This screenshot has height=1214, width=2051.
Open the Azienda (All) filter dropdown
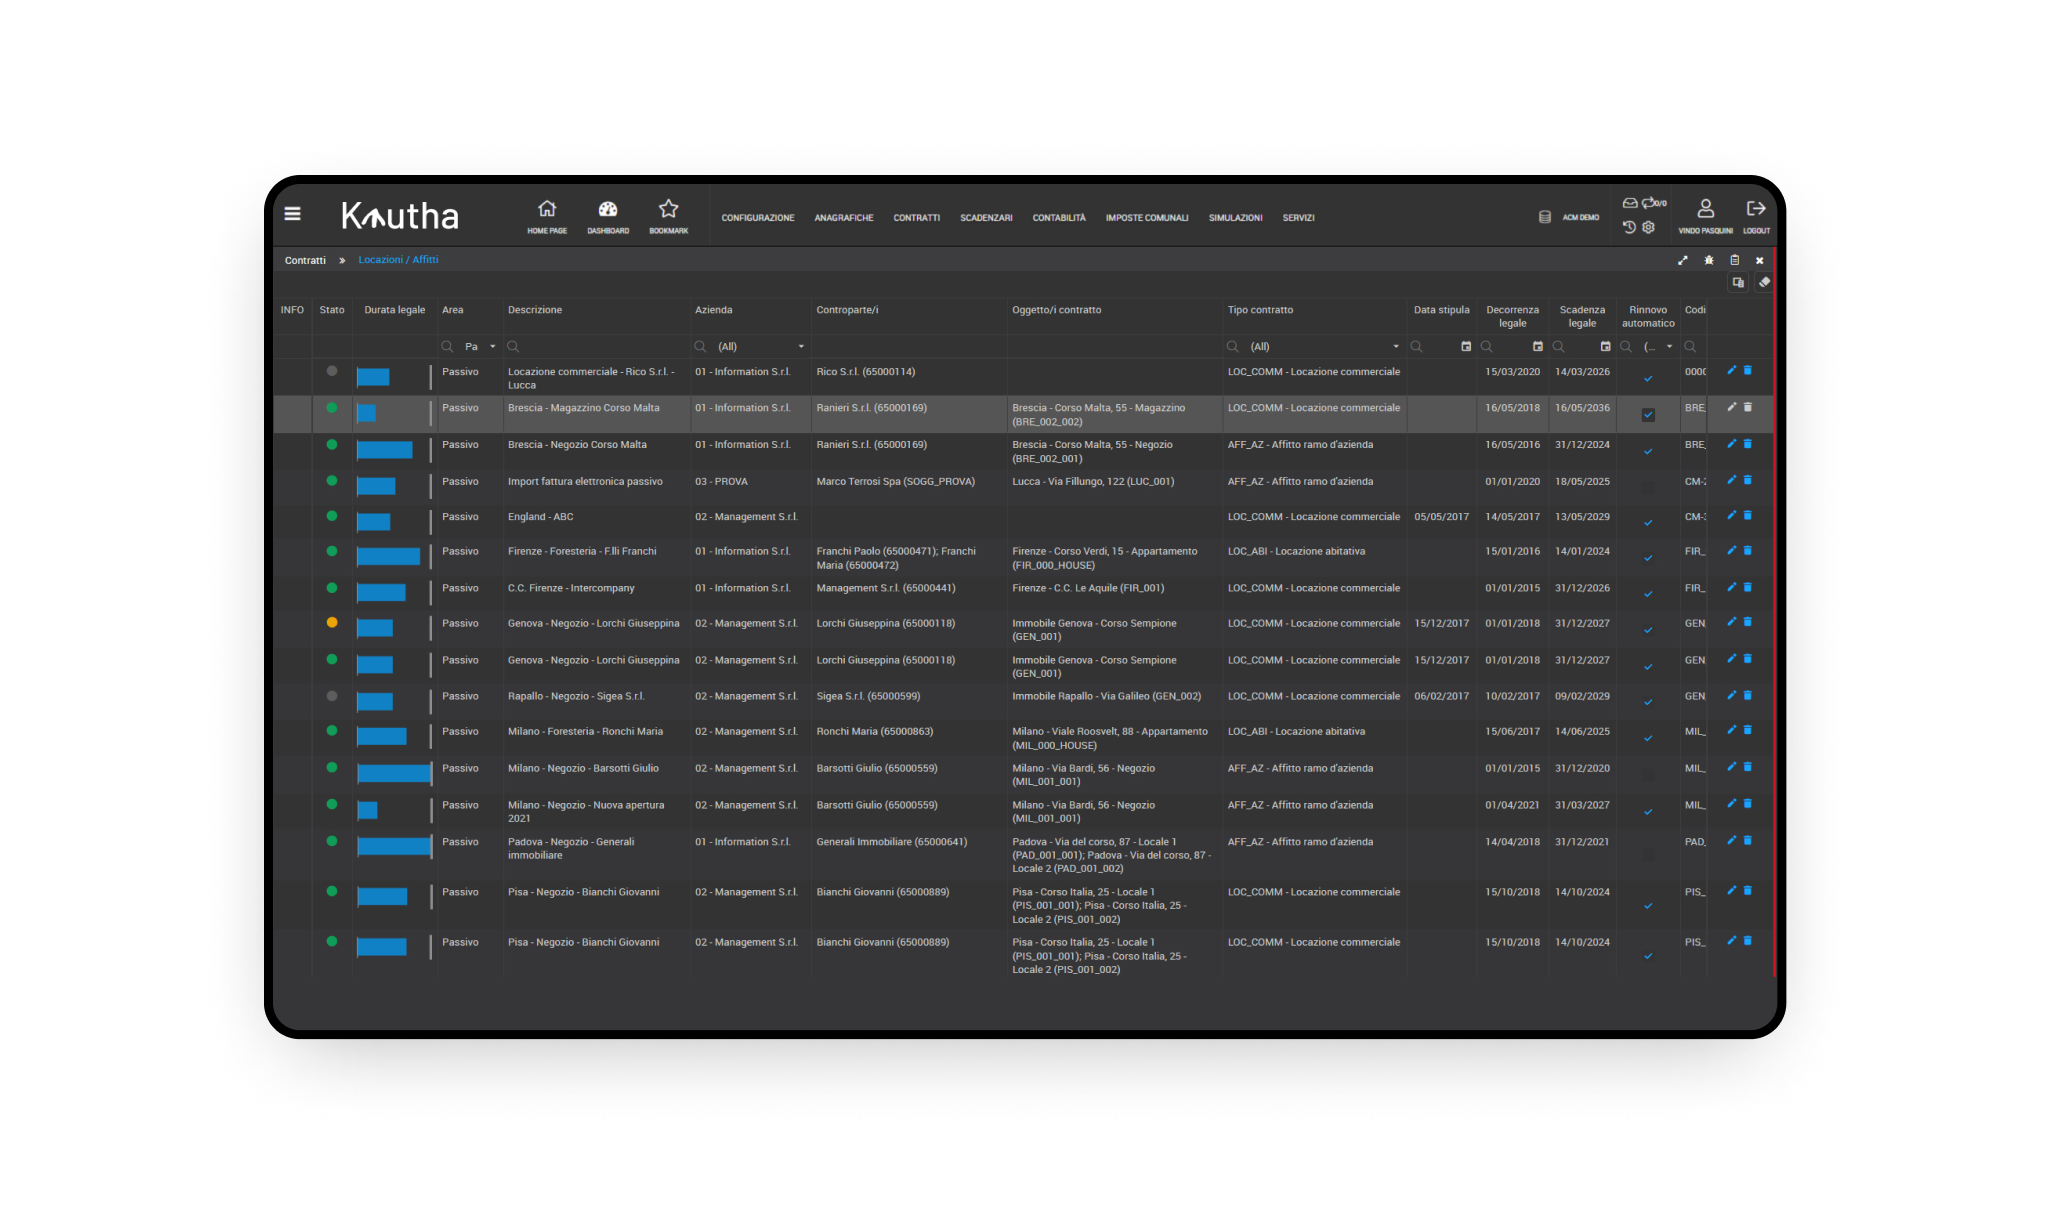(801, 347)
